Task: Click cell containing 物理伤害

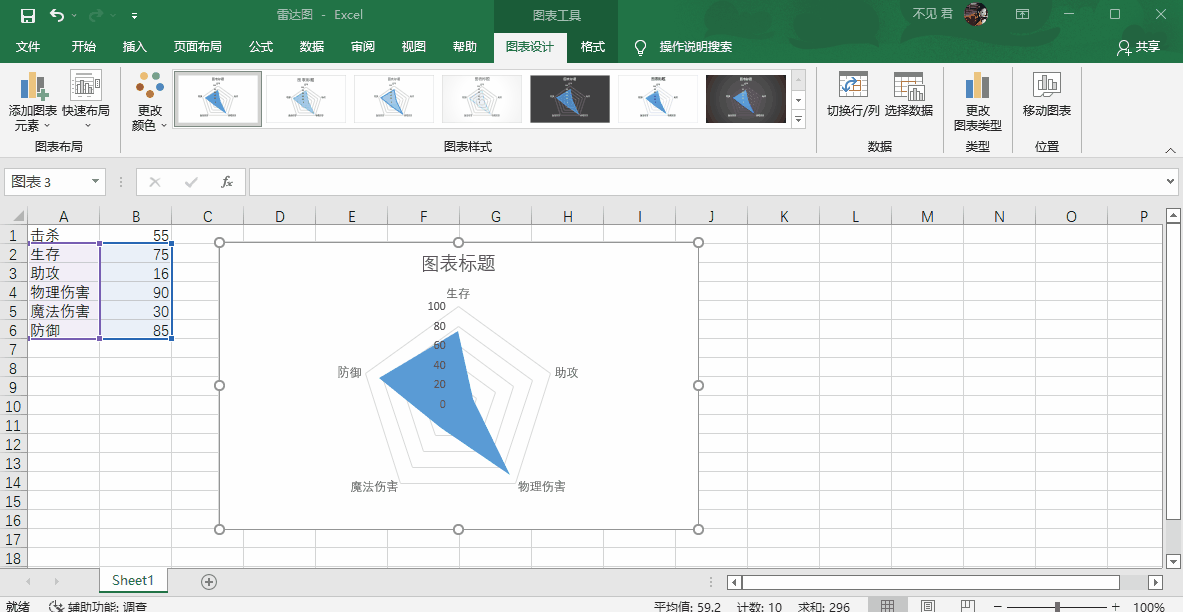Action: (x=63, y=292)
